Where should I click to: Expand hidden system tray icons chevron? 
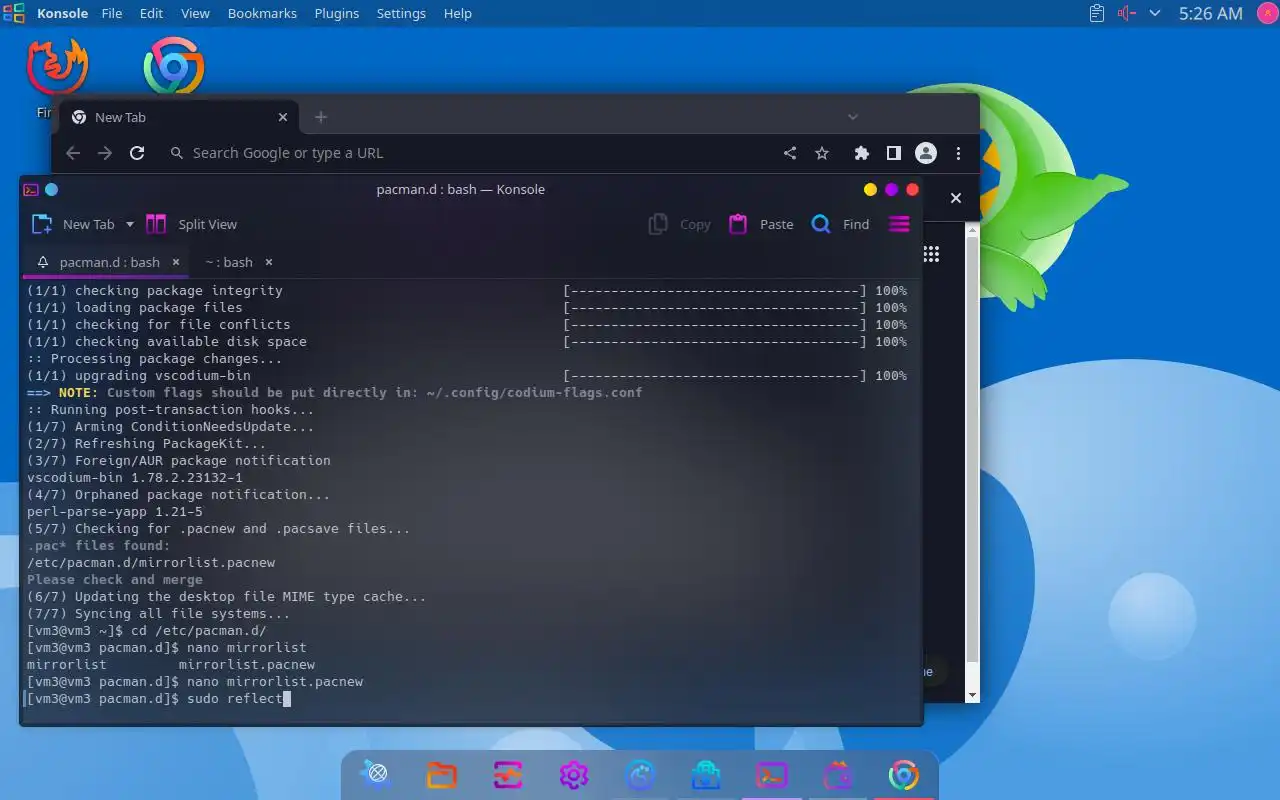click(1155, 13)
